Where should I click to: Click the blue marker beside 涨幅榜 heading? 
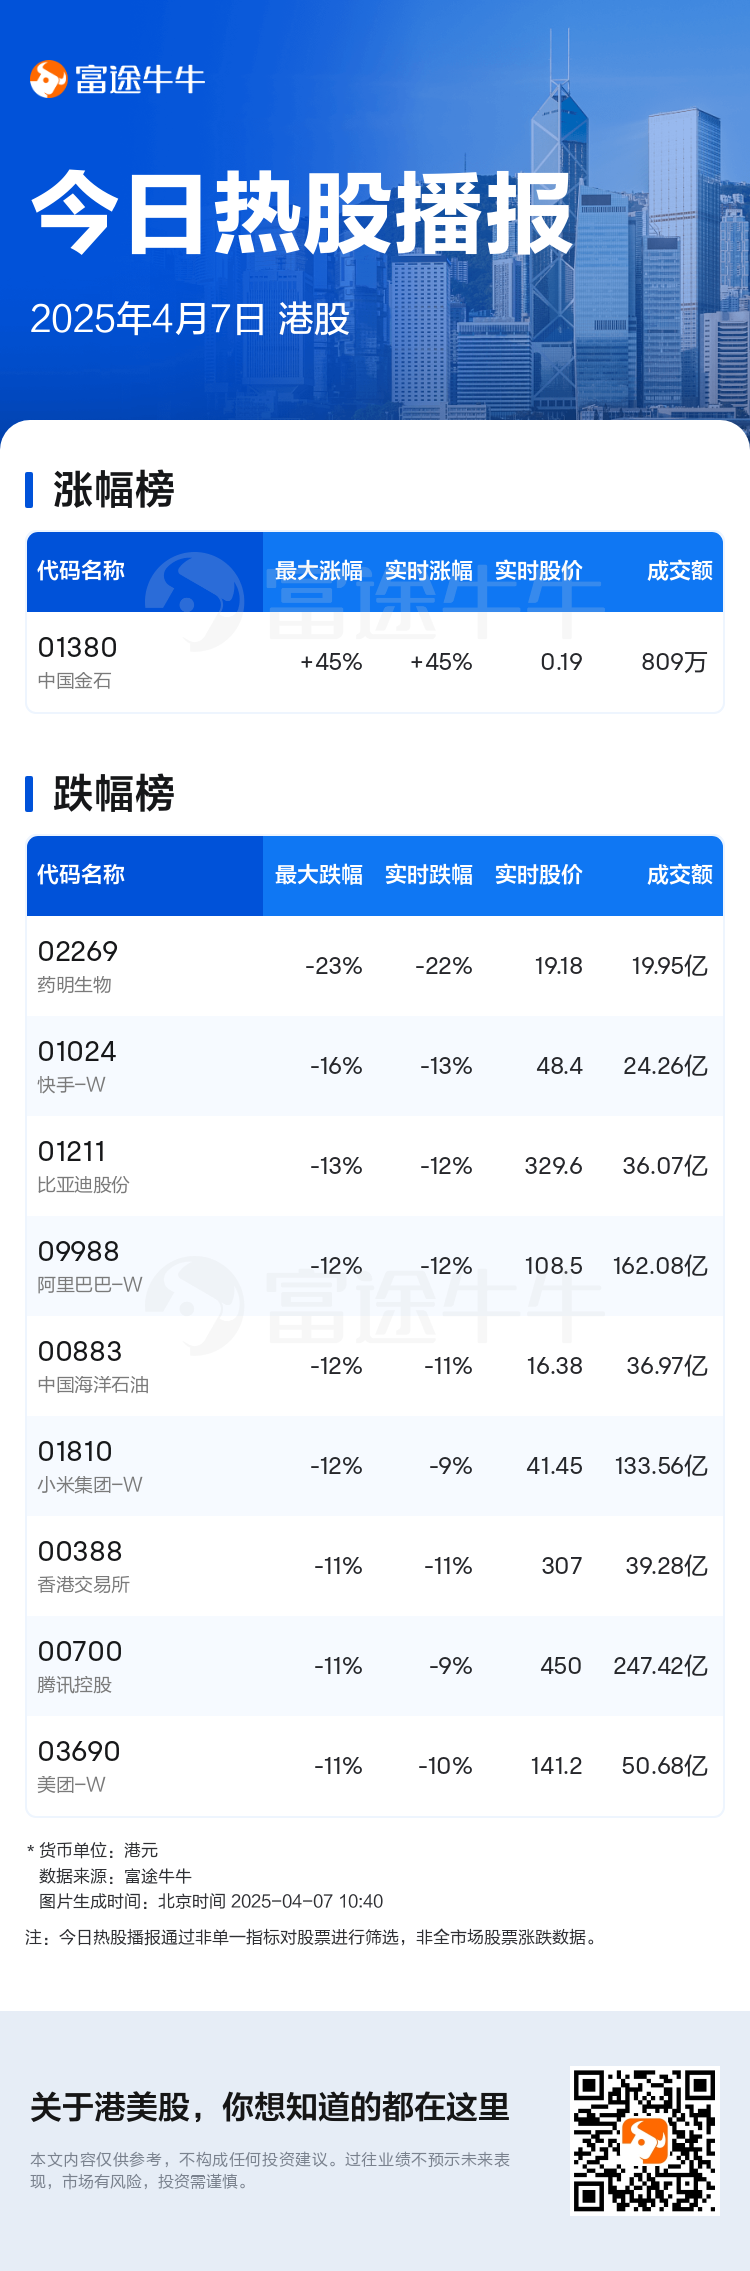click(29, 490)
